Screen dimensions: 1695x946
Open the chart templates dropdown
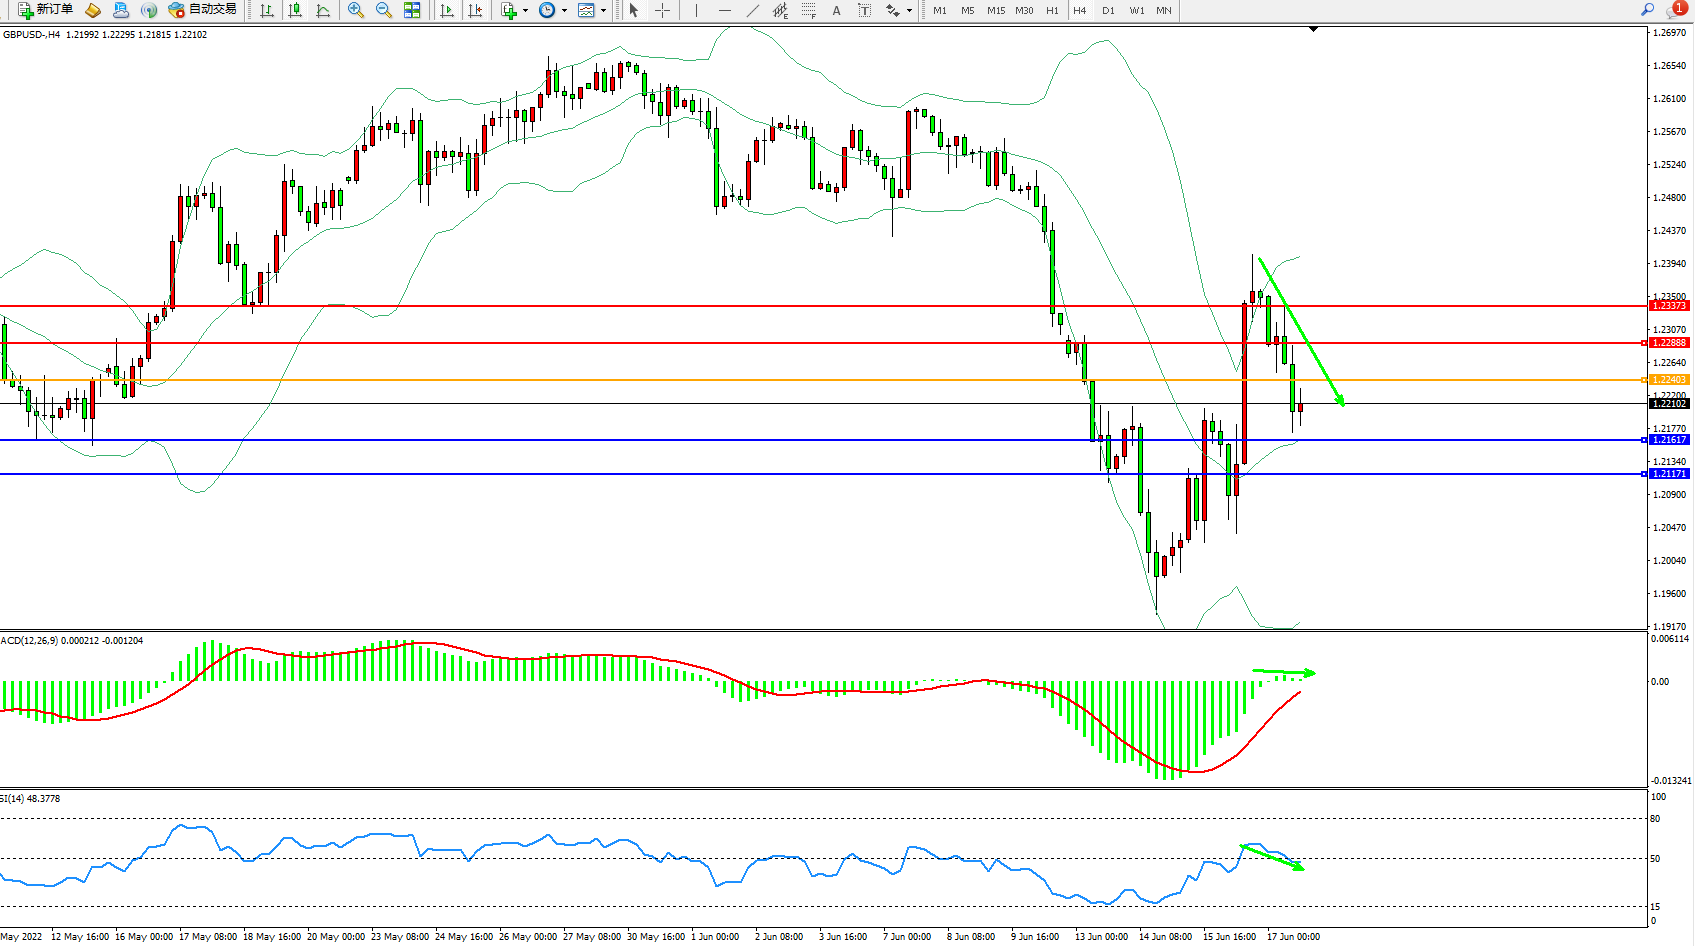(591, 10)
